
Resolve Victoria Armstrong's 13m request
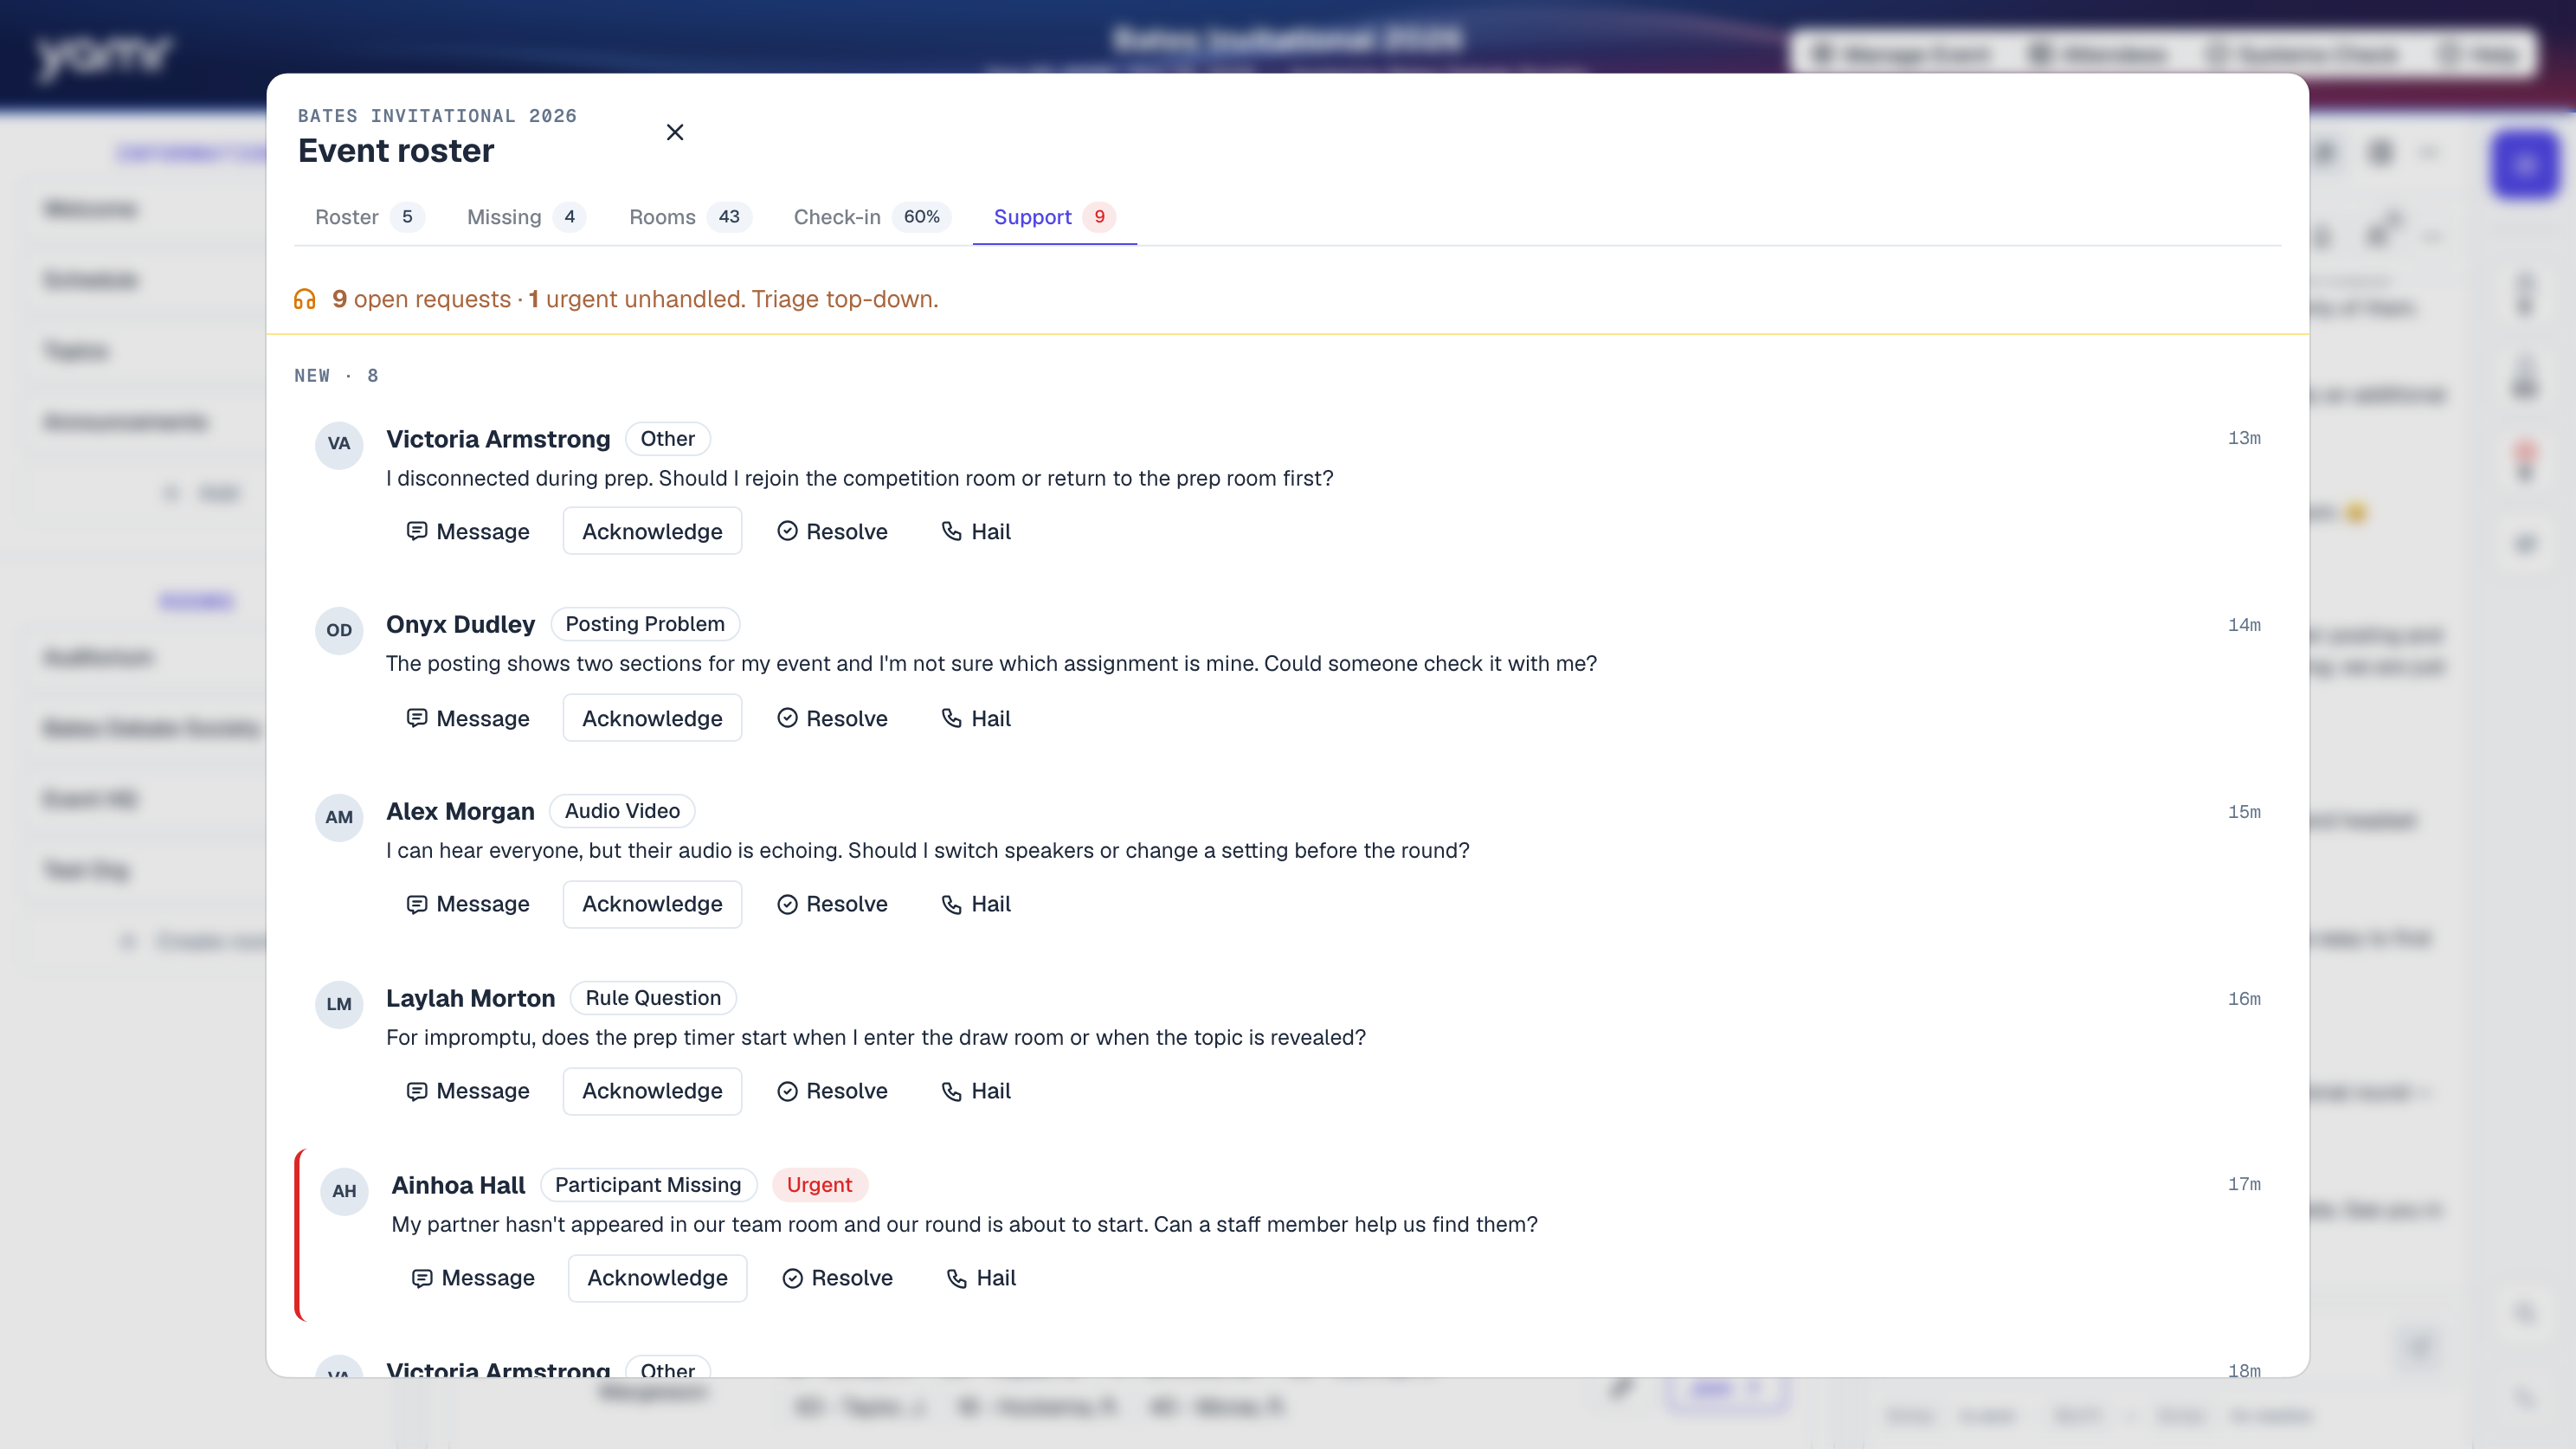[832, 531]
